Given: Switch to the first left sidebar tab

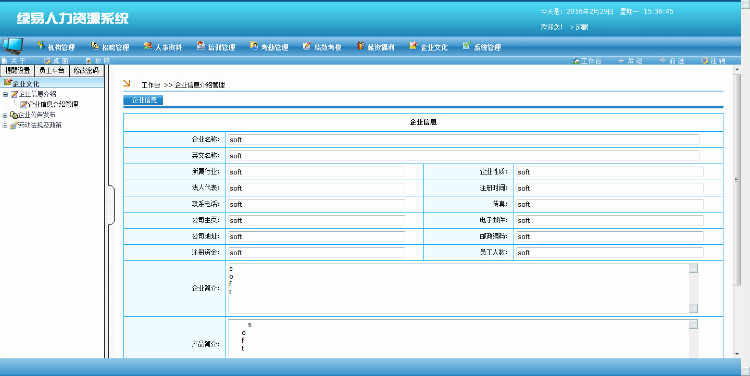Looking at the screenshot, I should coord(18,70).
